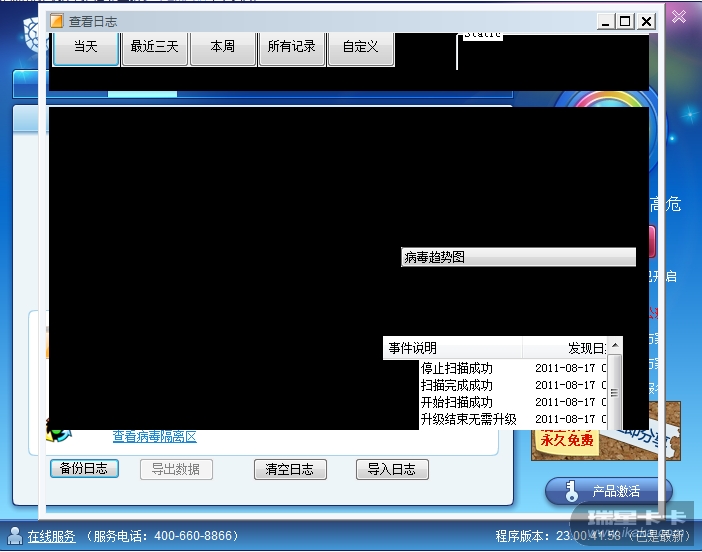Screen dimensions: 702x552
Task: Click the 永久免费 promotional note
Action: pyautogui.click(x=567, y=439)
